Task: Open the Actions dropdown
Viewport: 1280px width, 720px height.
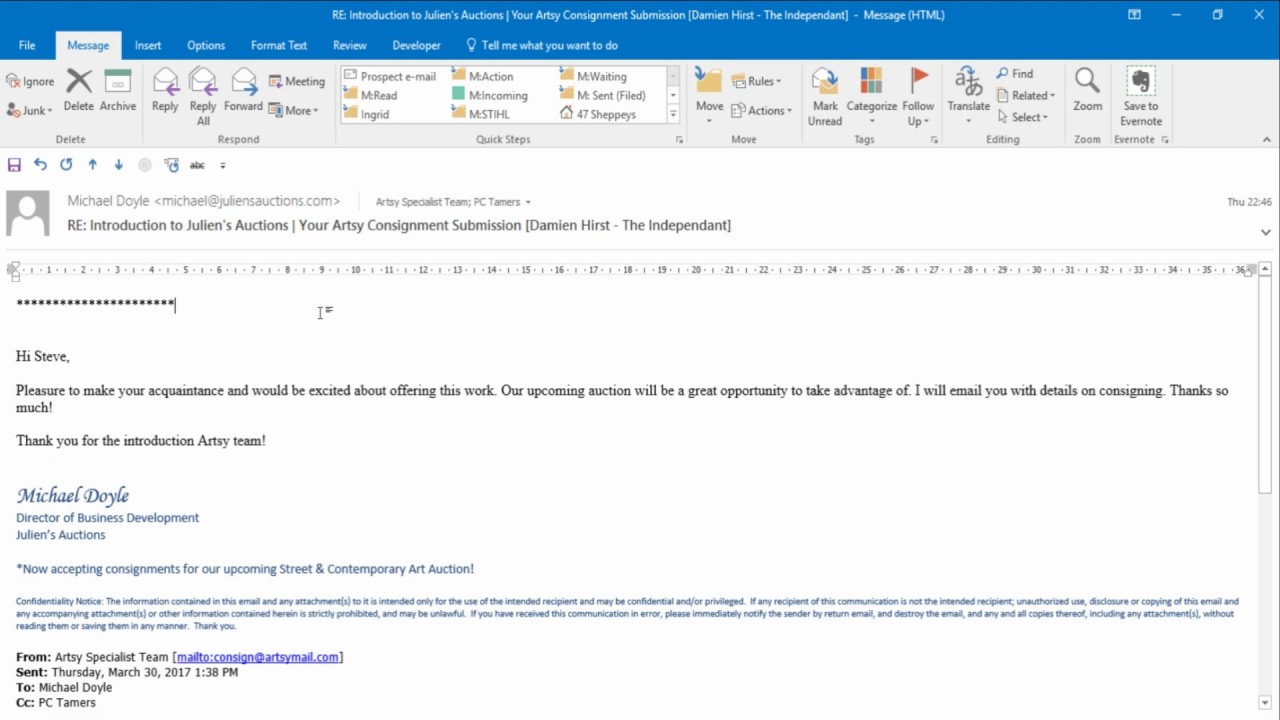Action: [x=761, y=110]
